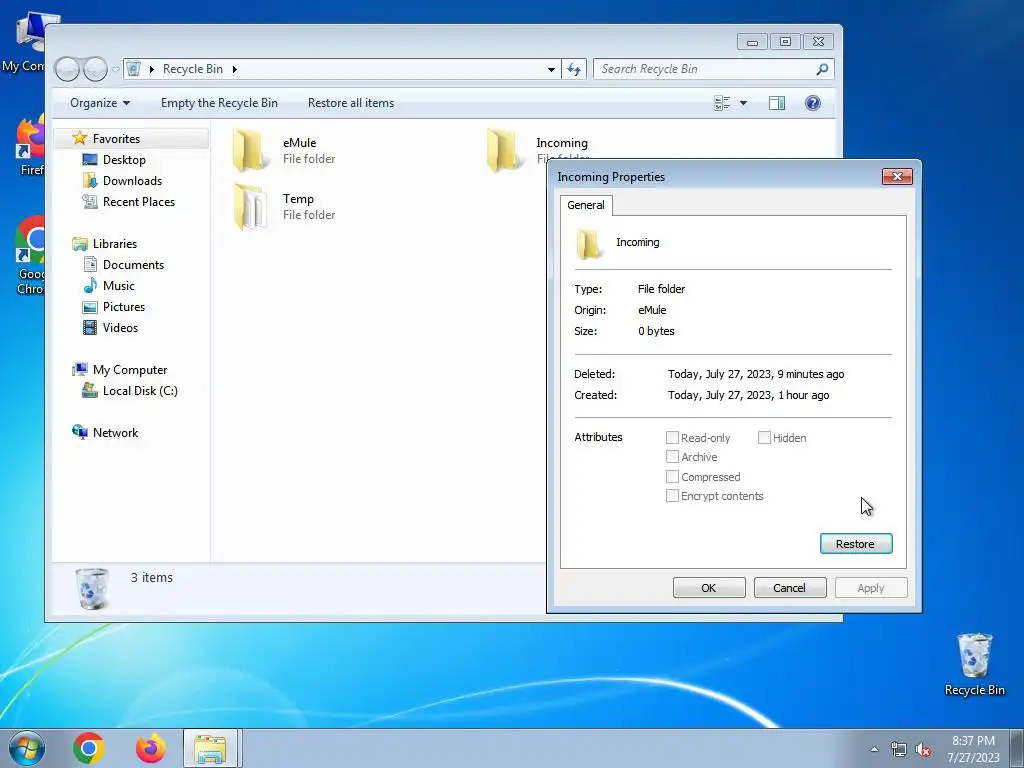The image size is (1024, 768).
Task: Toggle the Archive checkbox
Action: tap(672, 456)
